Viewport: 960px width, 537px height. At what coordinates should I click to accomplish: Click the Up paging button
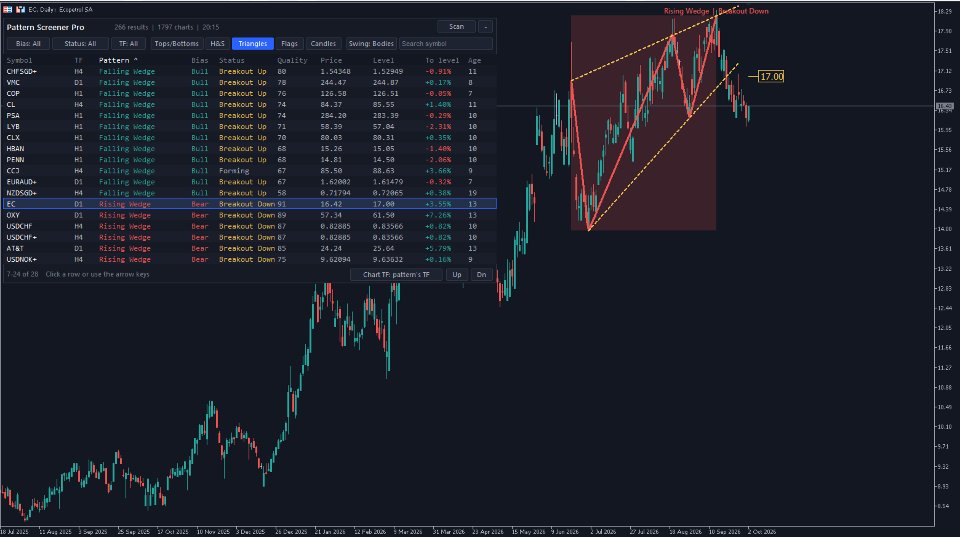[457, 274]
